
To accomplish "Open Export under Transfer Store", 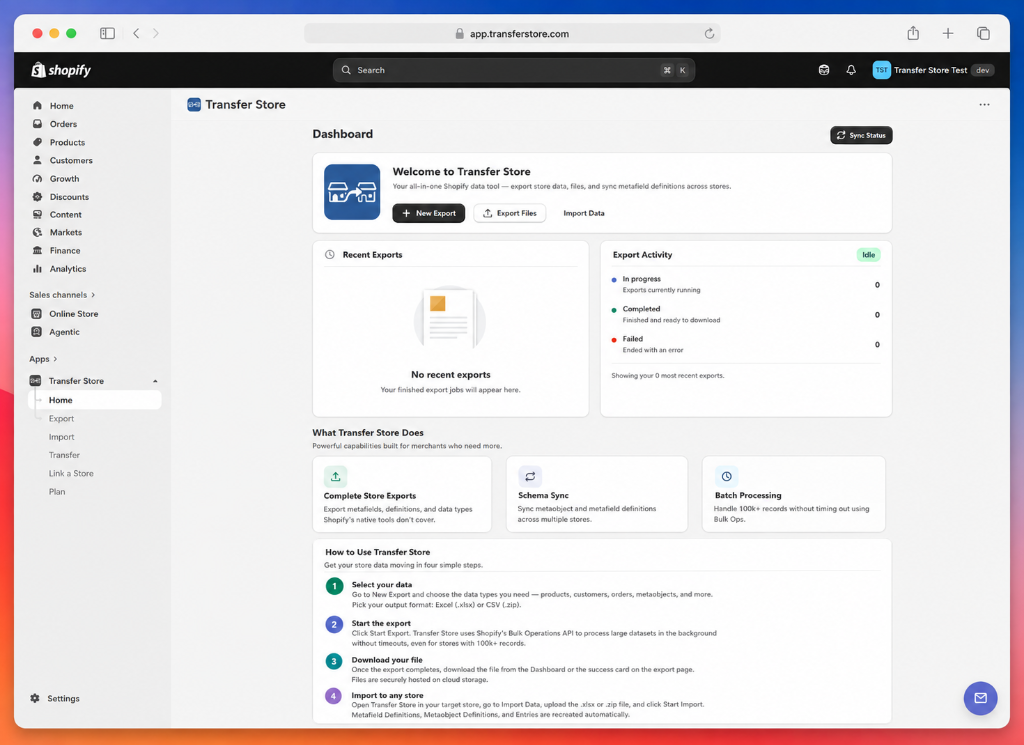I will (61, 419).
